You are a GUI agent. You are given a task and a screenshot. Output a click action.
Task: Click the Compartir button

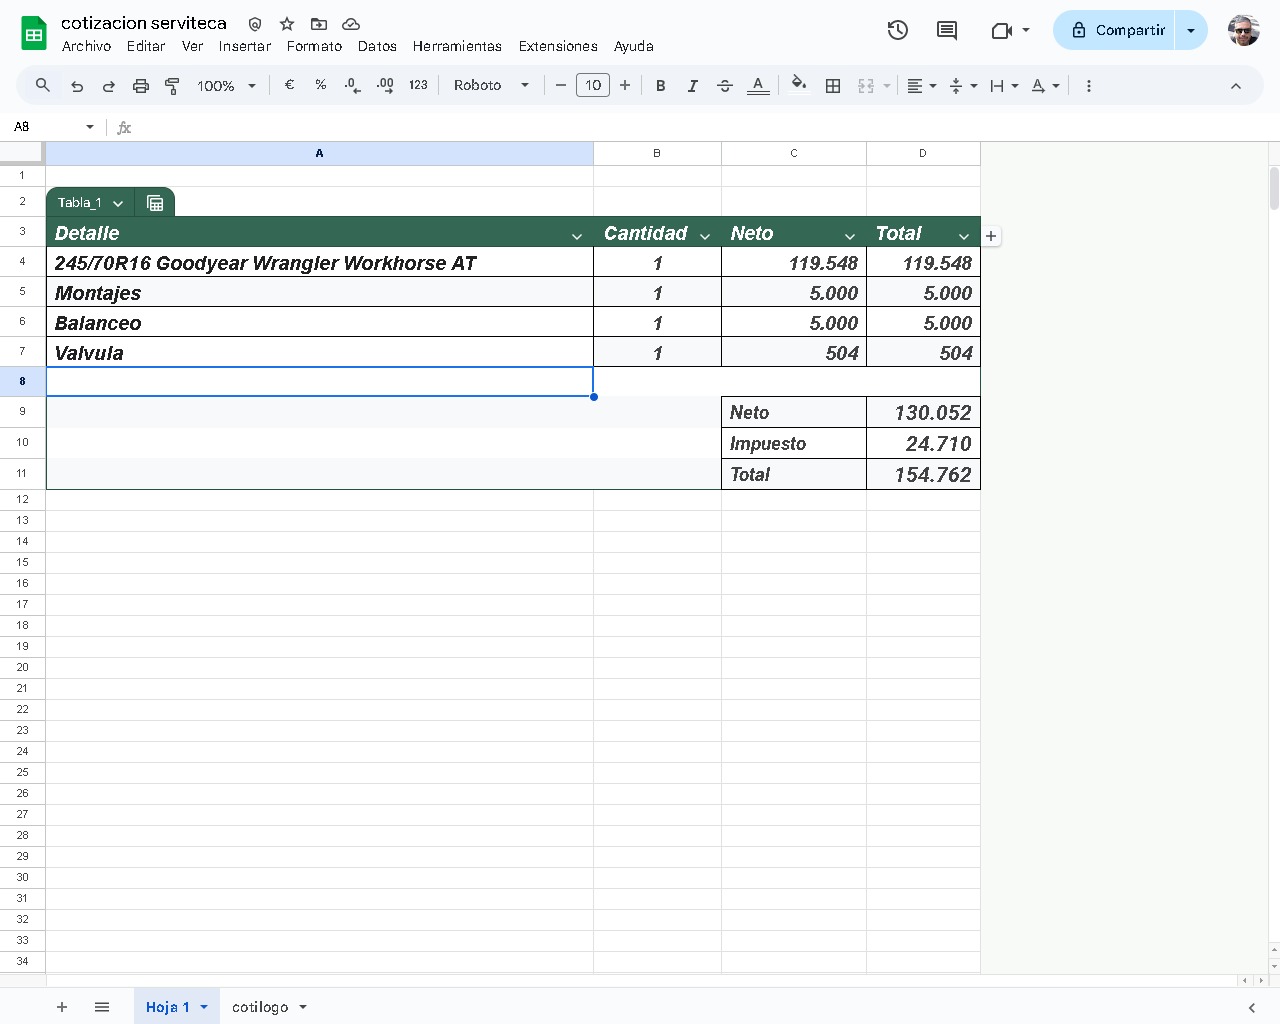click(x=1114, y=30)
